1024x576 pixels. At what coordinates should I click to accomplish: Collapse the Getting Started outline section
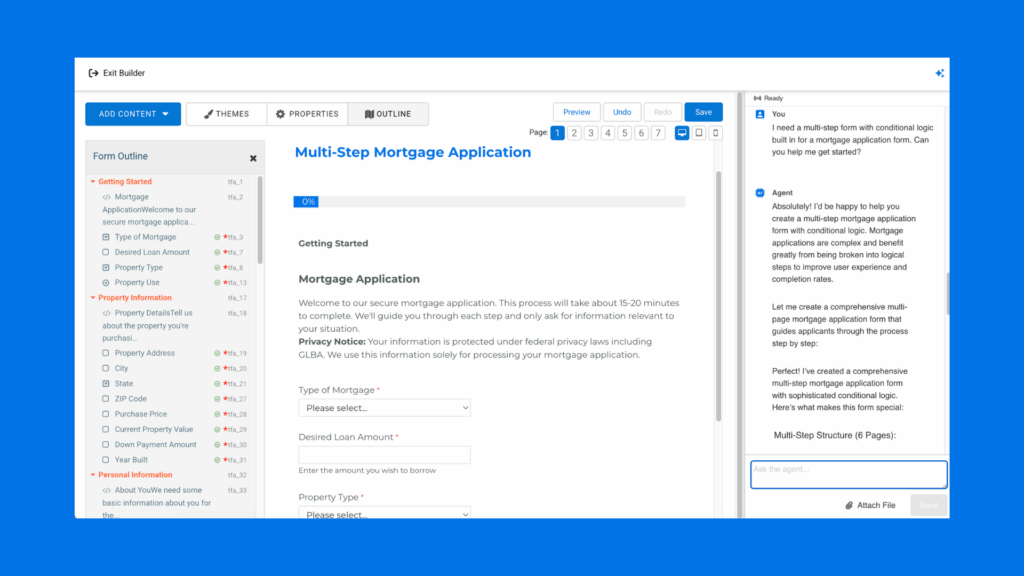coord(93,182)
